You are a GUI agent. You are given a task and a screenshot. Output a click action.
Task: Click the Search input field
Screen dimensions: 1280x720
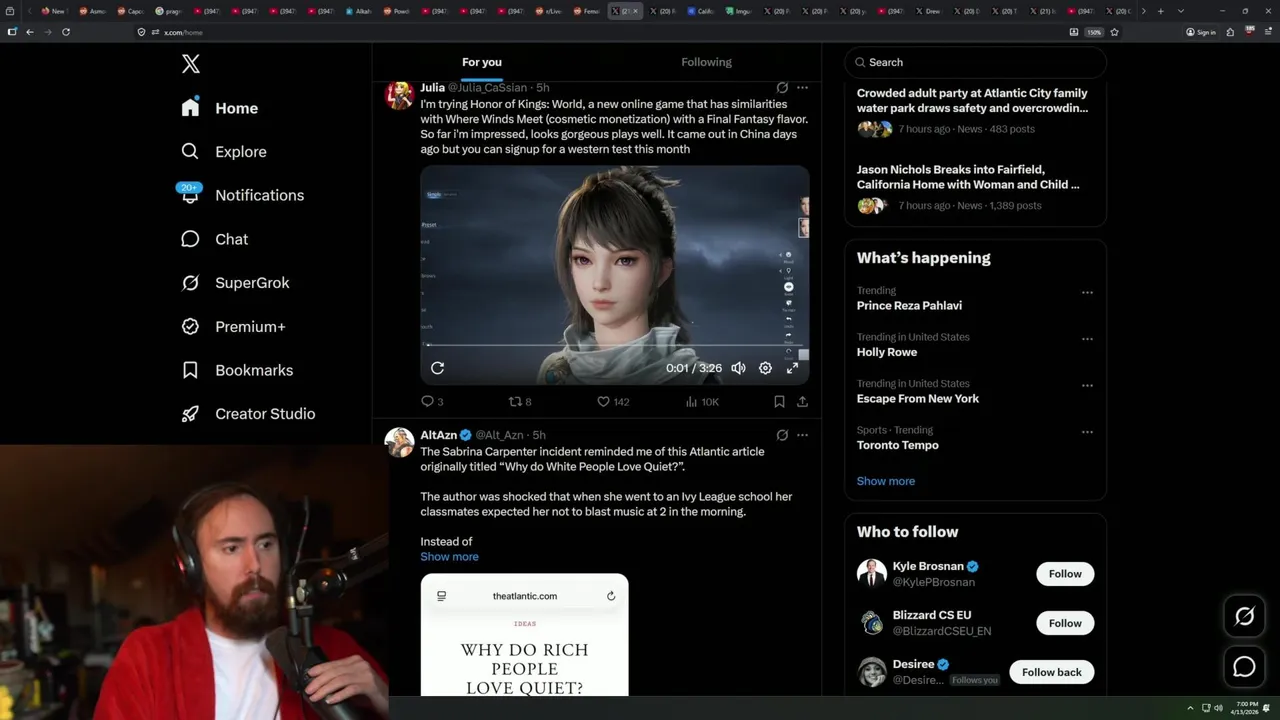(975, 62)
